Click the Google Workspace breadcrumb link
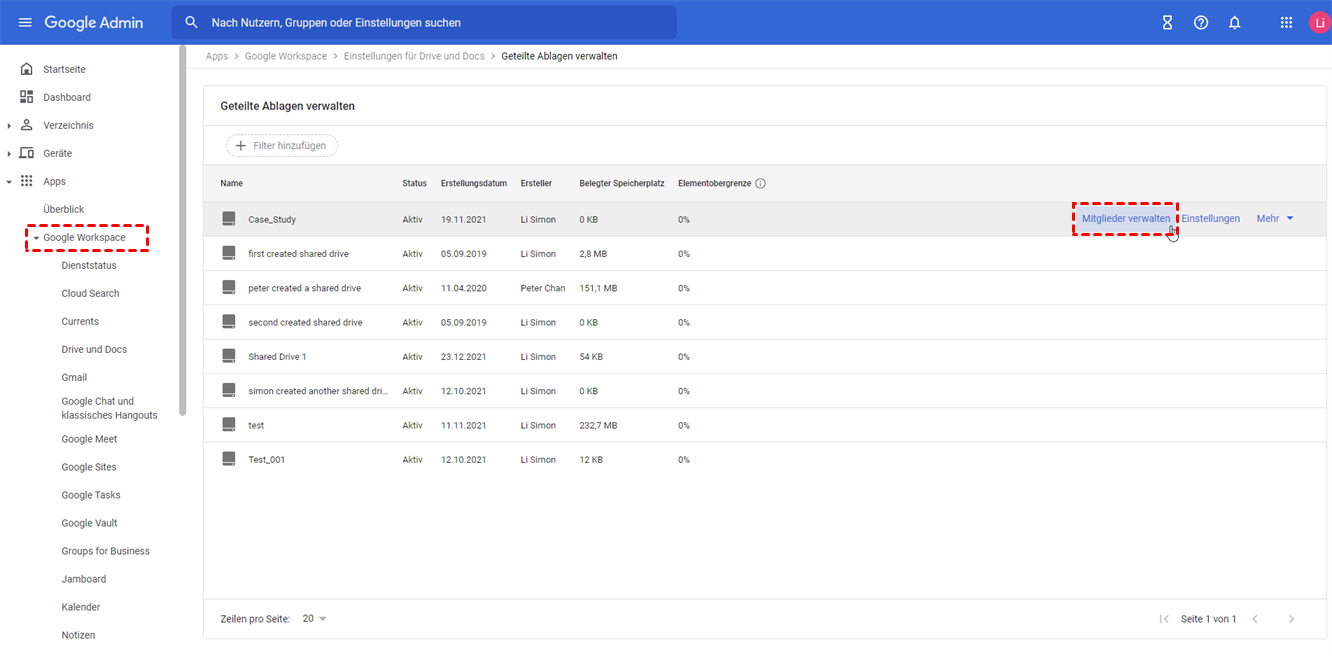The image size is (1332, 656). [285, 56]
